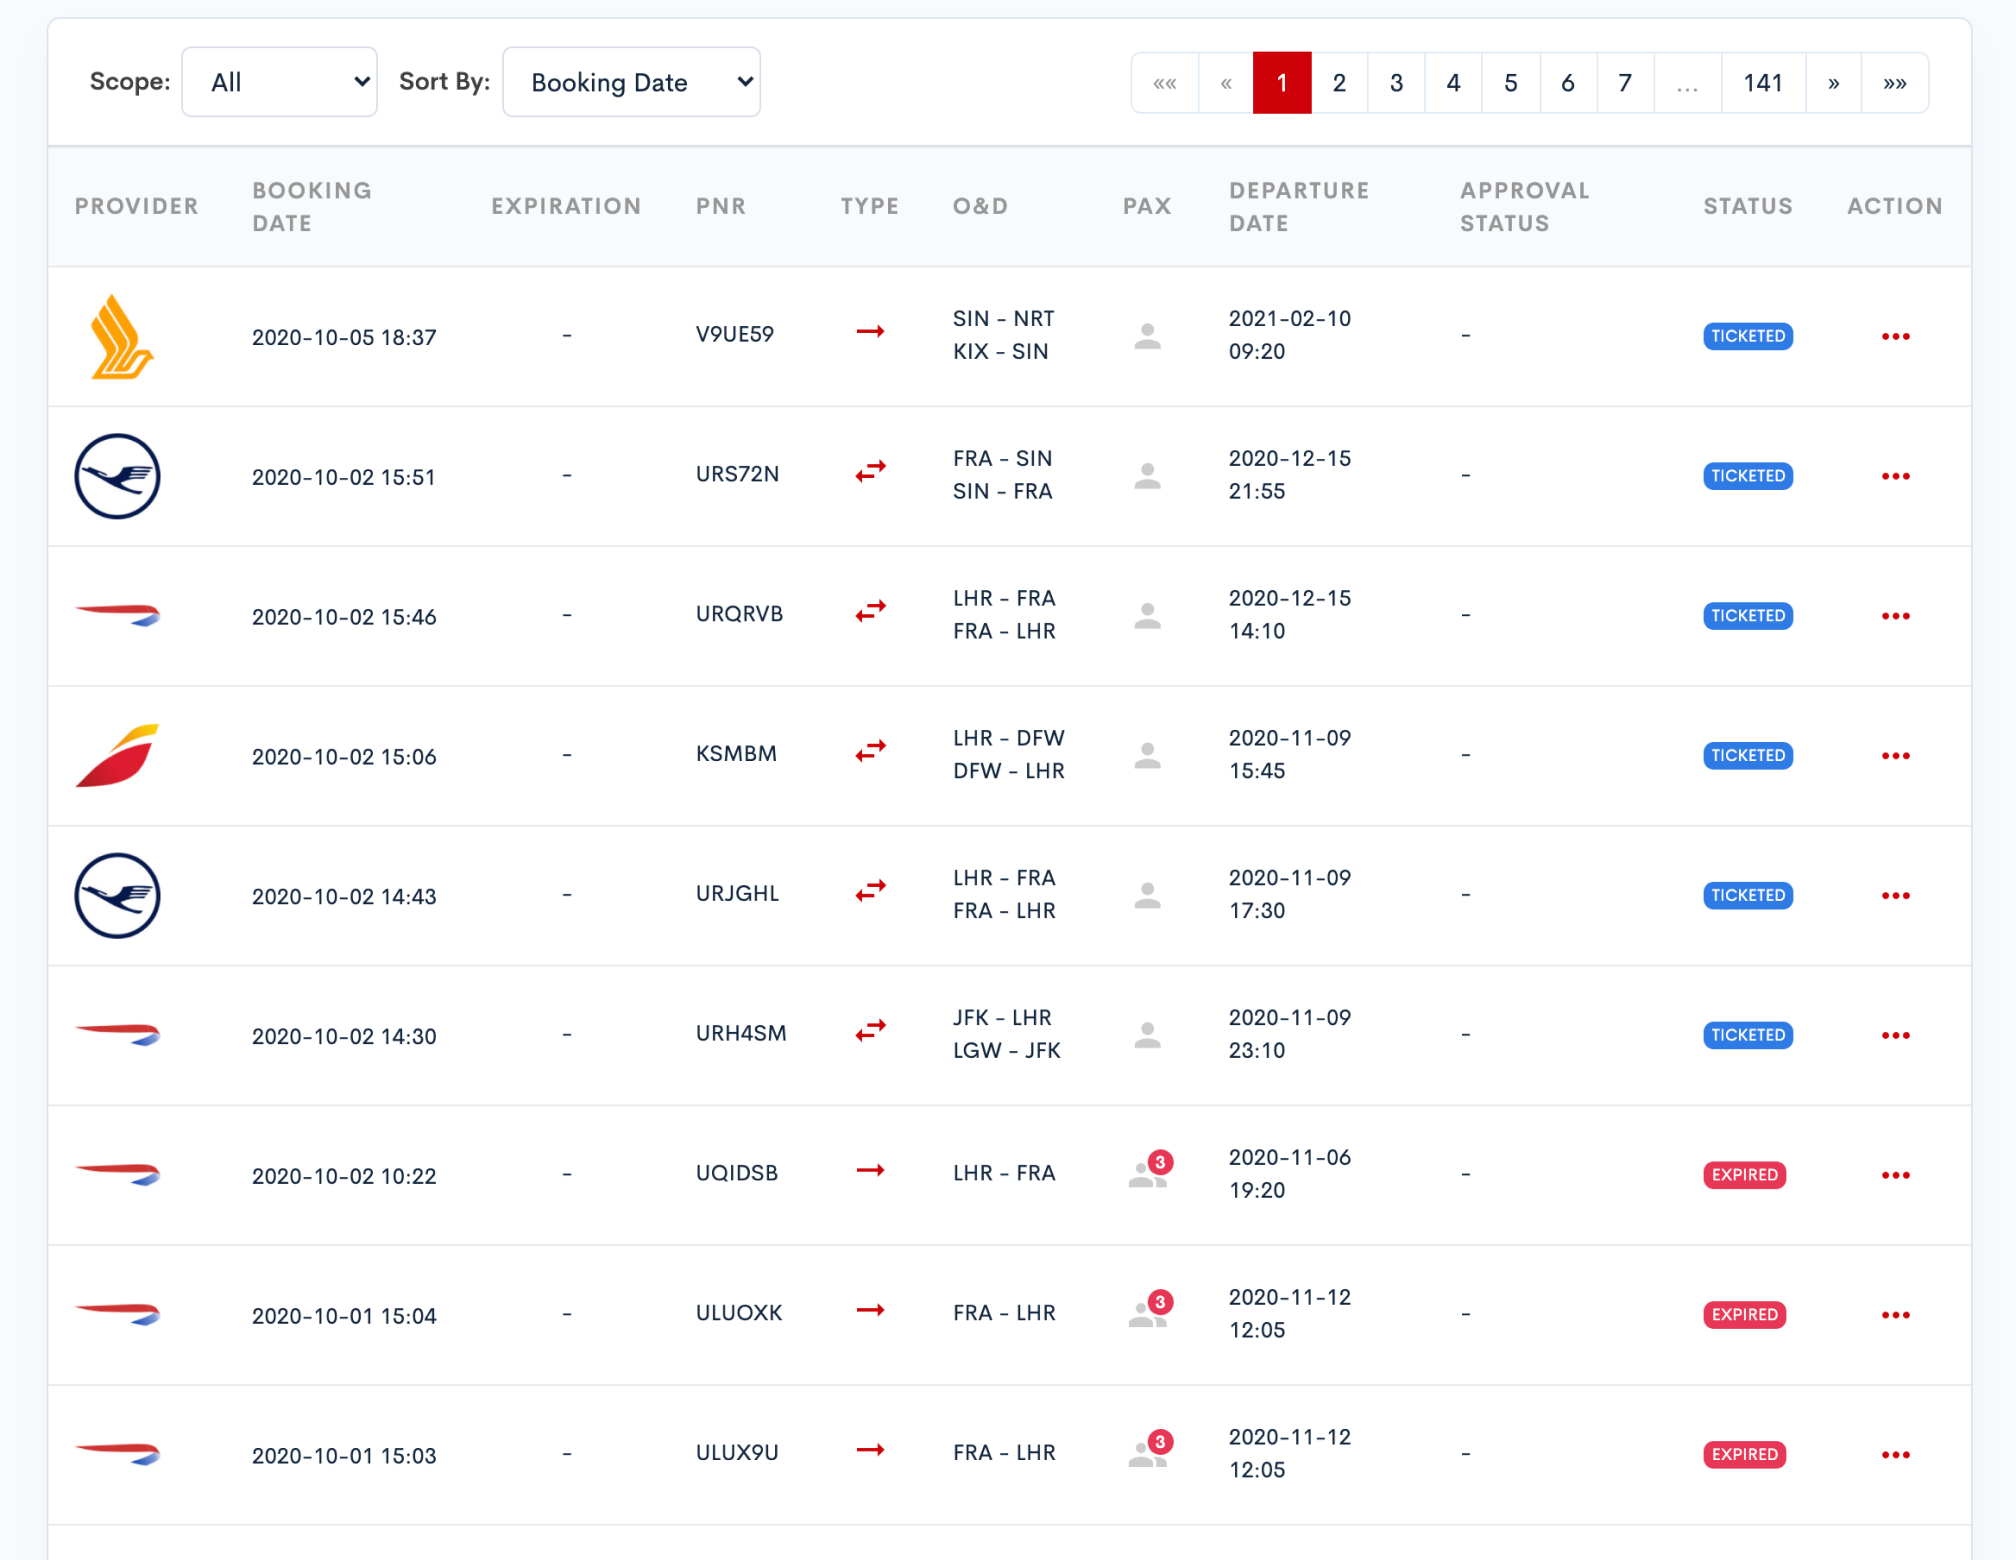Click the O&D column header
The width and height of the screenshot is (2016, 1560).
click(x=980, y=206)
